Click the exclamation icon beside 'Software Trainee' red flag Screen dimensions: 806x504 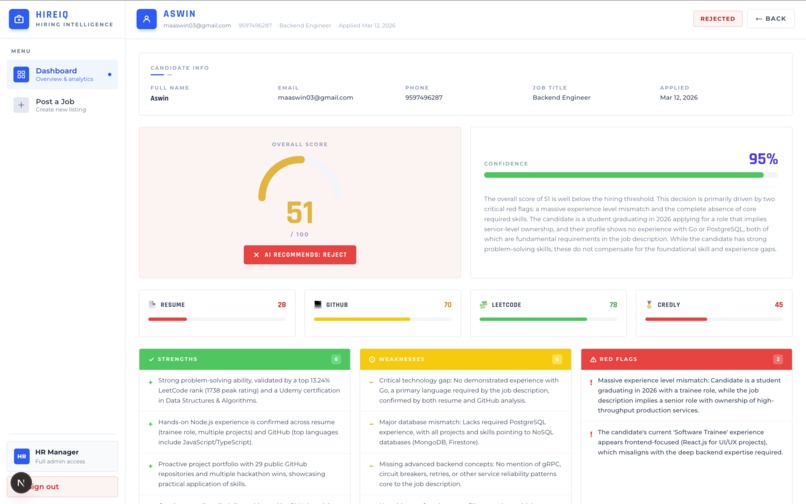click(x=591, y=434)
